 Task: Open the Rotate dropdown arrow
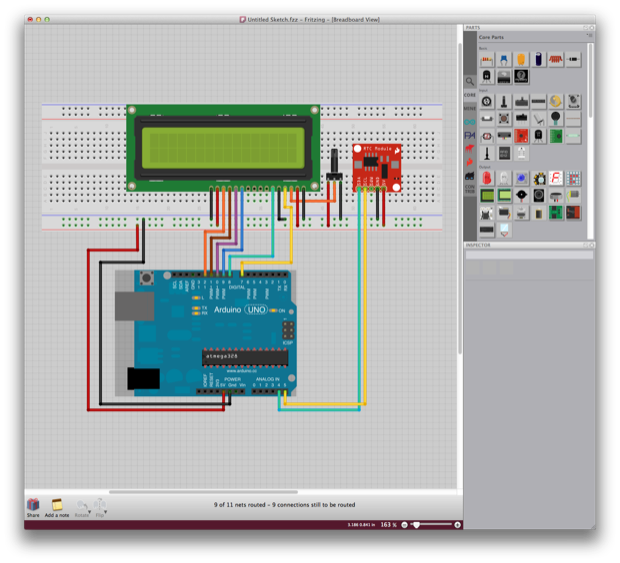pos(89,512)
